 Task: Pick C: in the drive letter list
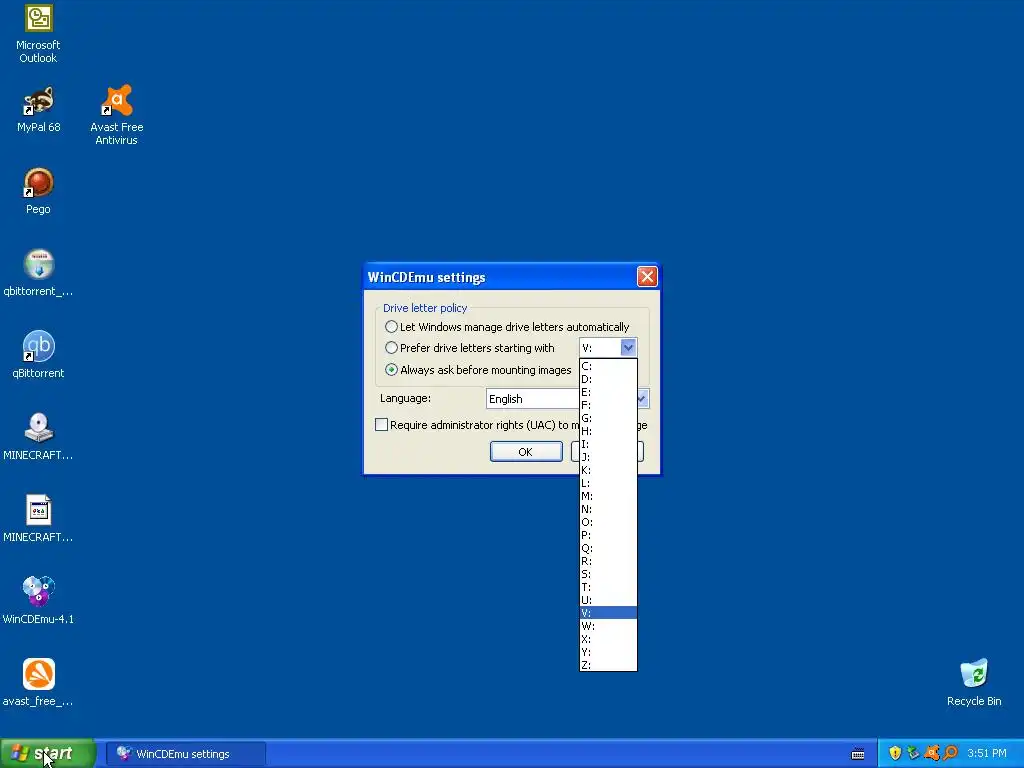pyautogui.click(x=608, y=366)
